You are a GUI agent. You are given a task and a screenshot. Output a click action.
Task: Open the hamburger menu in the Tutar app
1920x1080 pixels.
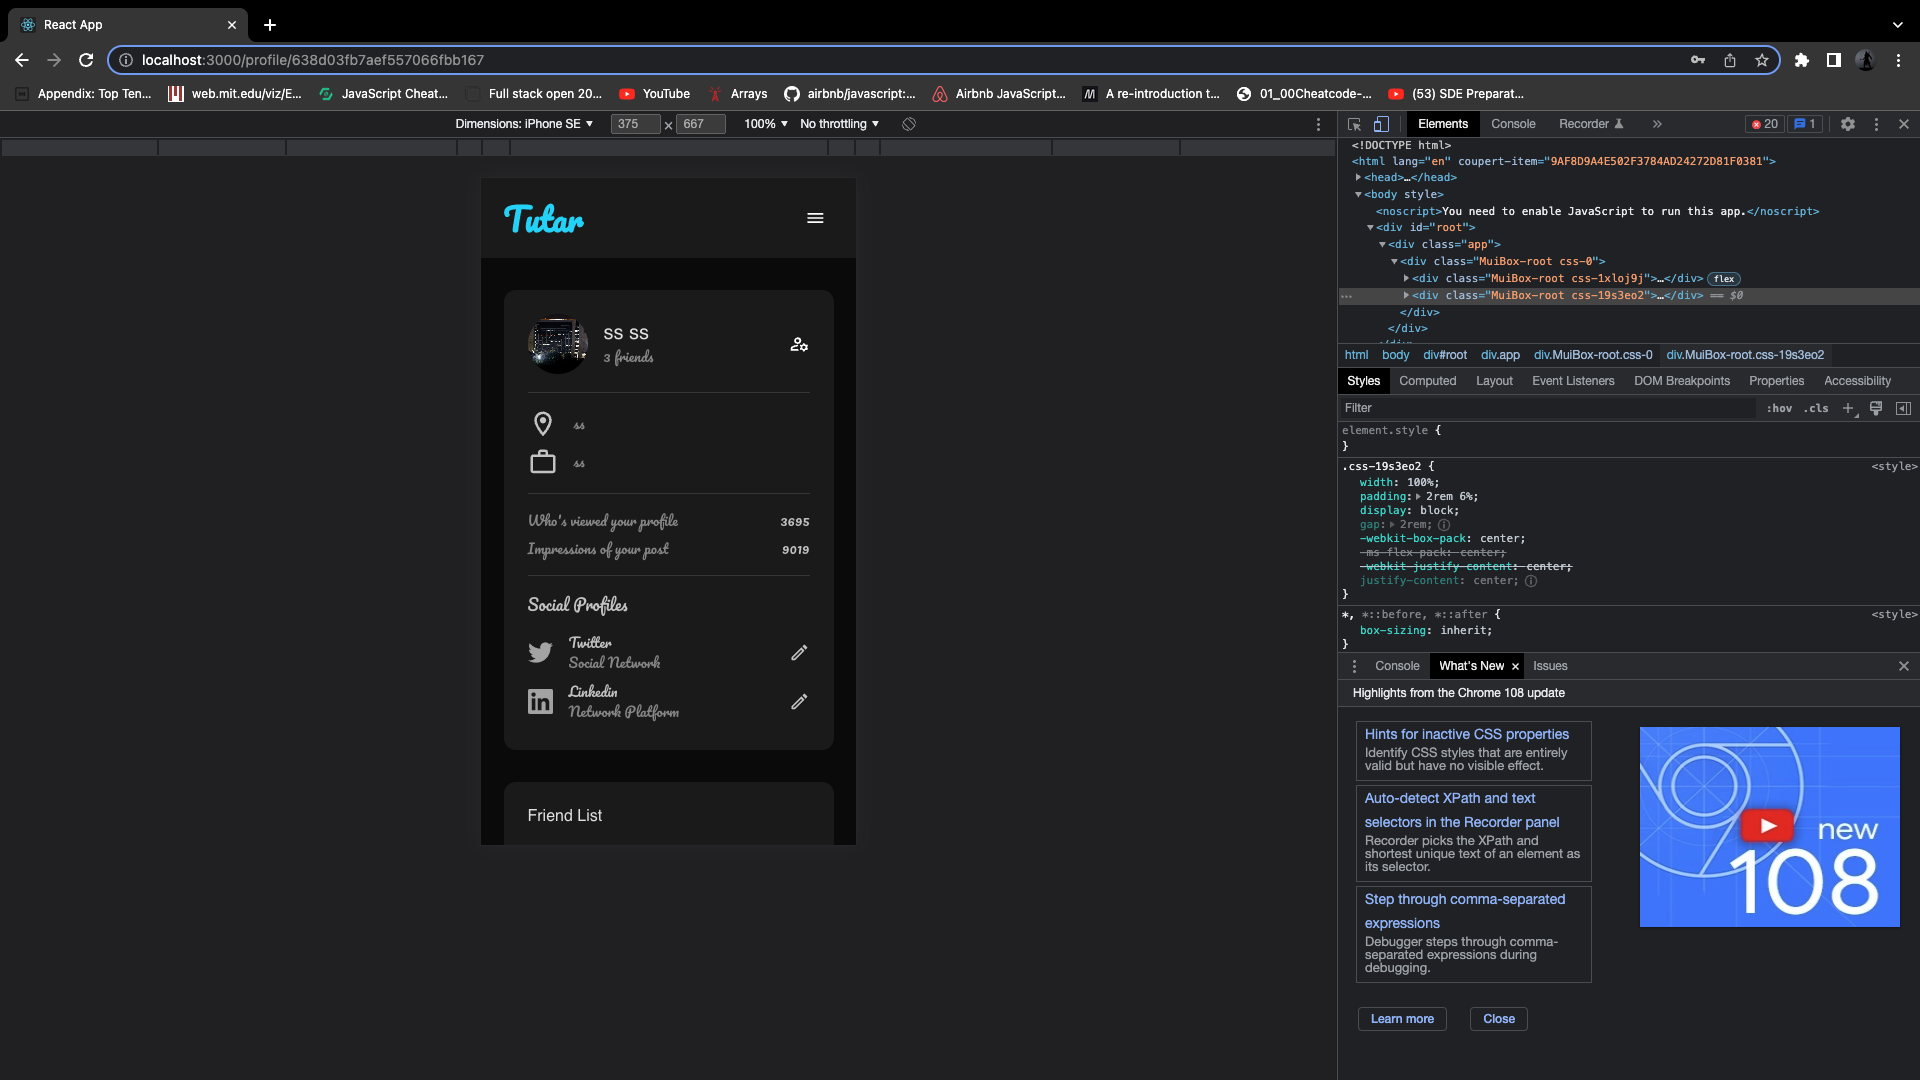815,218
